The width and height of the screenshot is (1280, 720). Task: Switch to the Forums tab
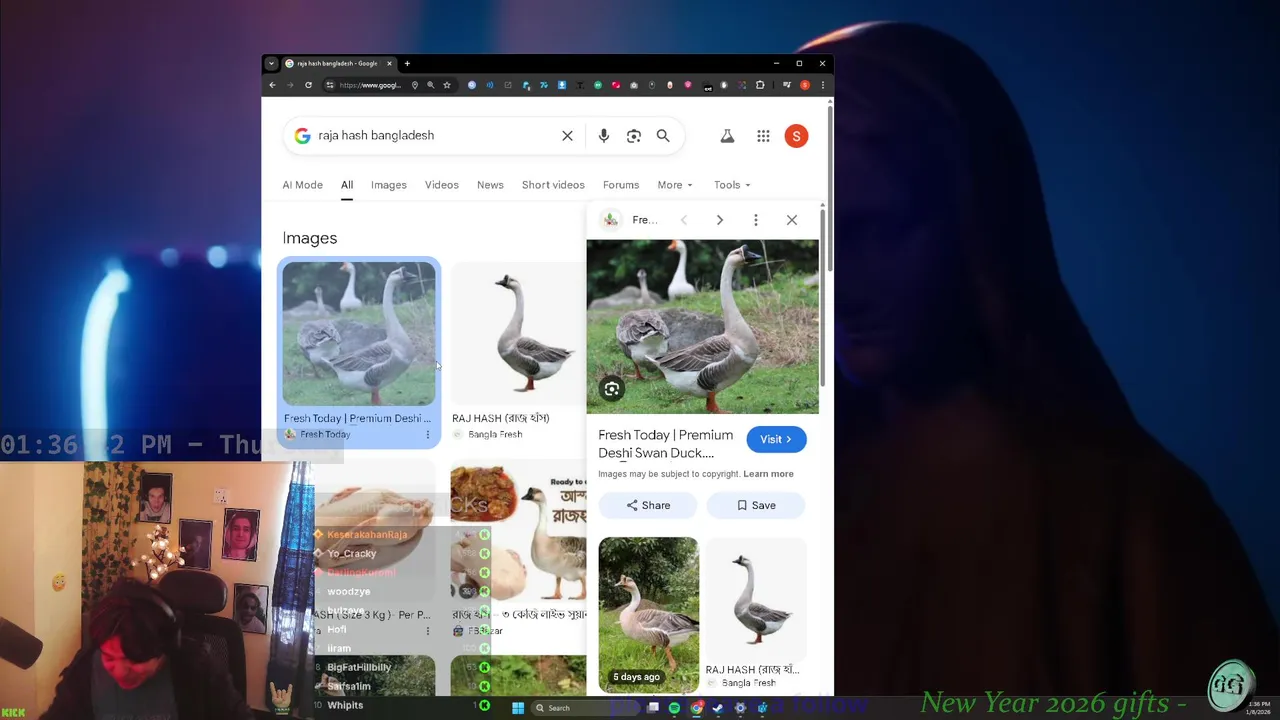coord(620,185)
